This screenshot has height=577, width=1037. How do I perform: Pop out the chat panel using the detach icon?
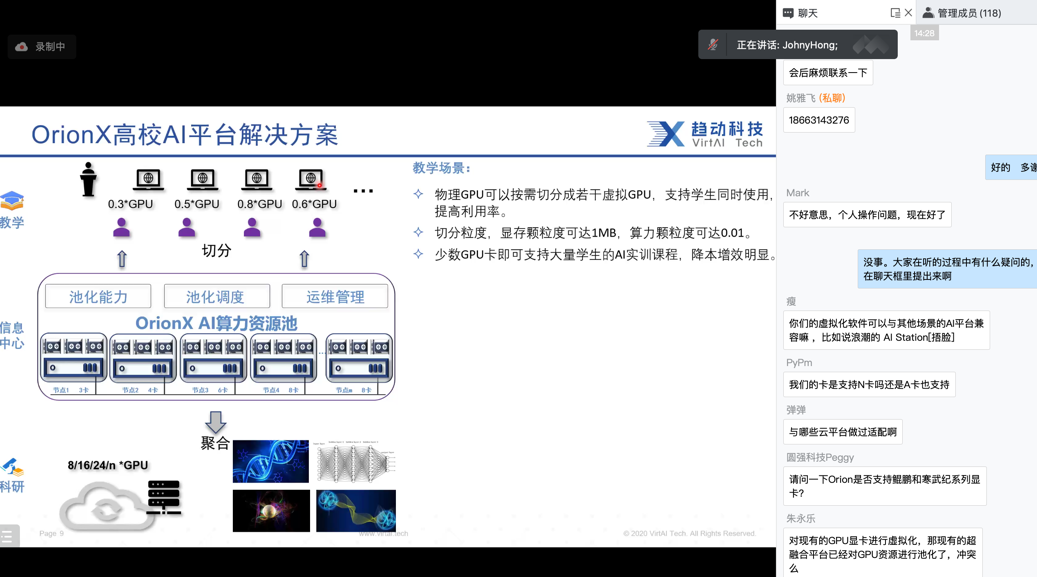(x=897, y=12)
